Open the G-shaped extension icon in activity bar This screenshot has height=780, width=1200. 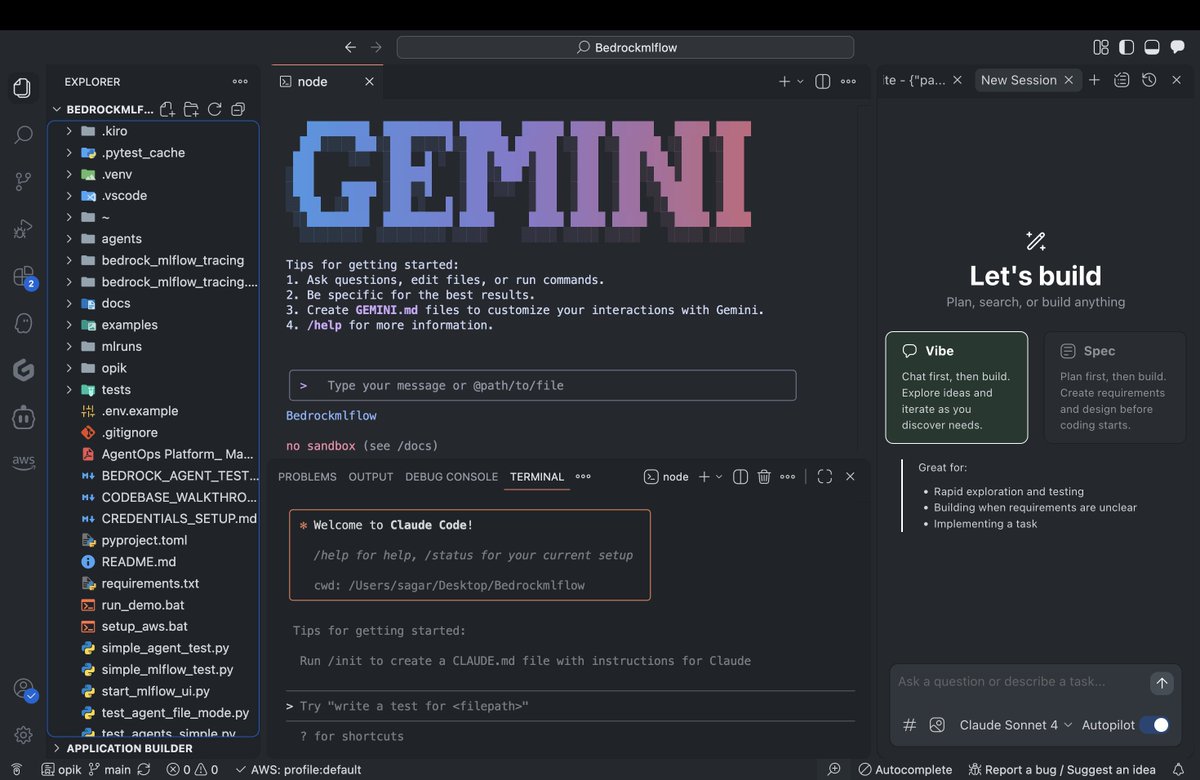tap(23, 370)
